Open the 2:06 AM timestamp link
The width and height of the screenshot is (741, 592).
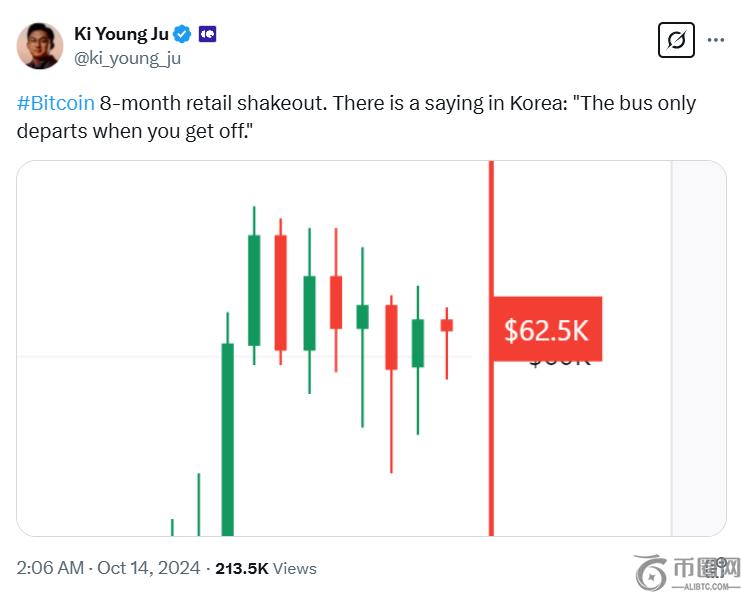point(50,568)
